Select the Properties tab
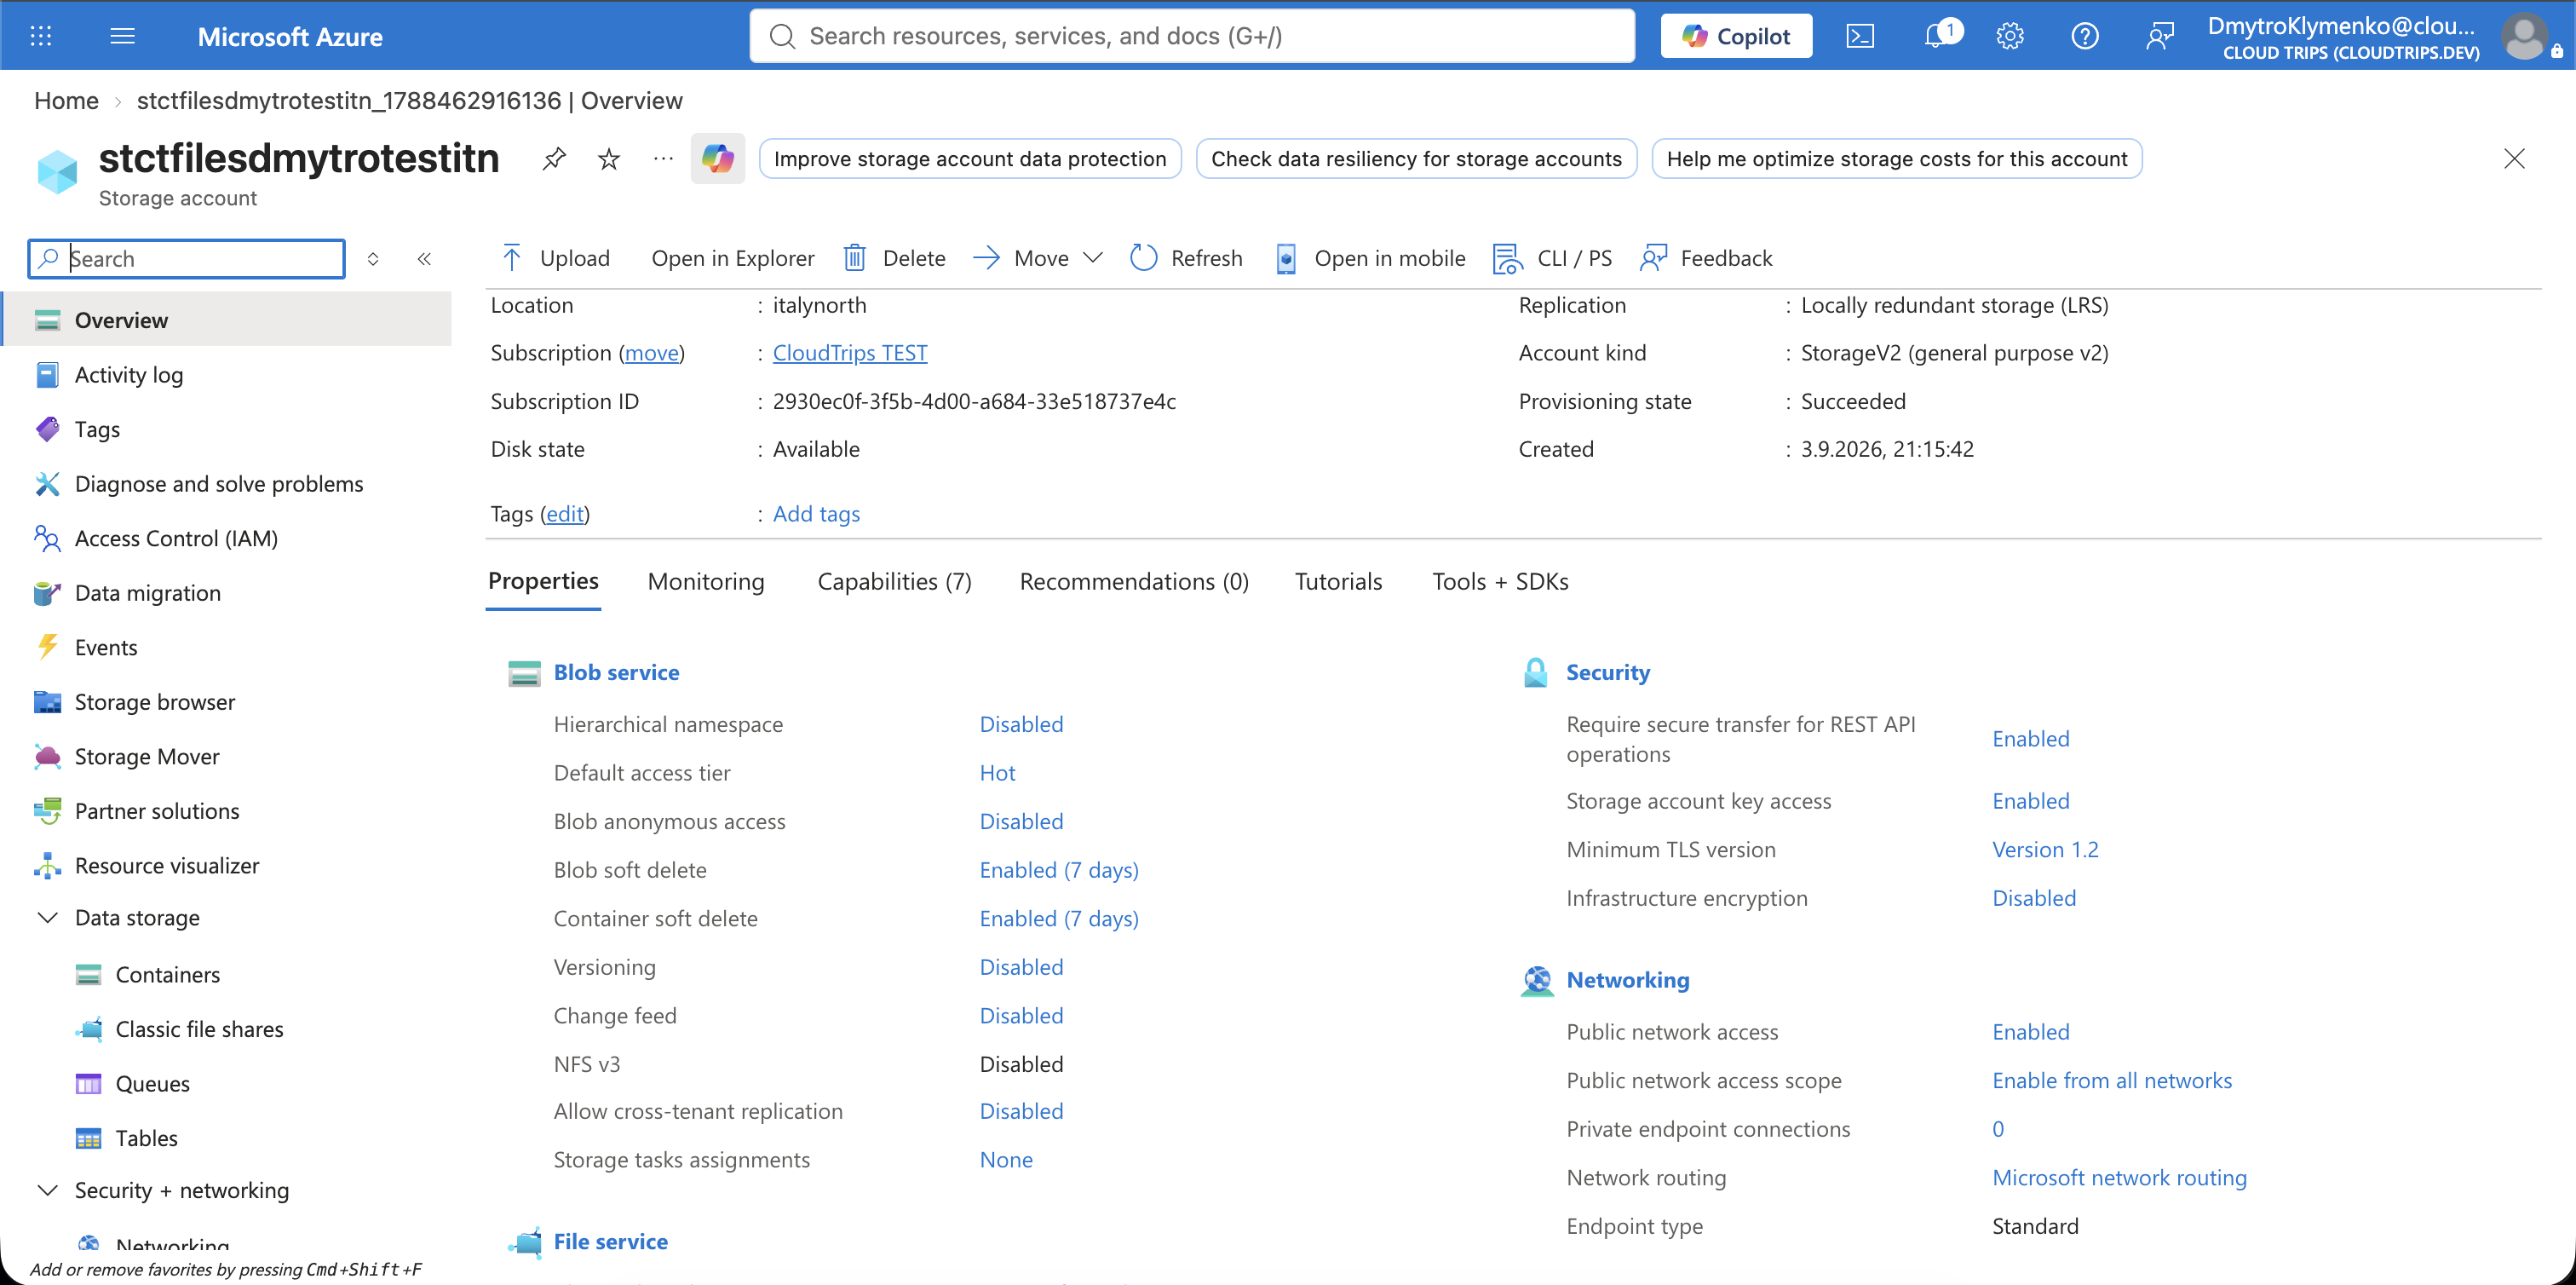This screenshot has width=2576, height=1285. pyautogui.click(x=543, y=581)
